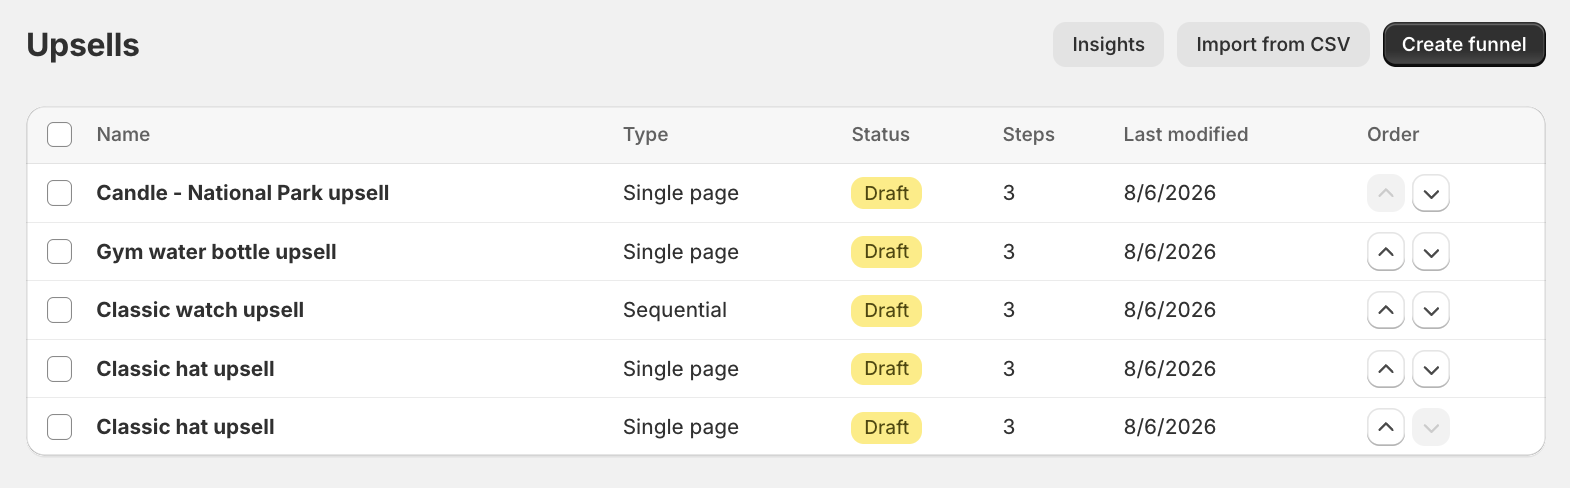This screenshot has width=1570, height=488.
Task: Move Gym water bottle upsell up
Action: [x=1386, y=252]
